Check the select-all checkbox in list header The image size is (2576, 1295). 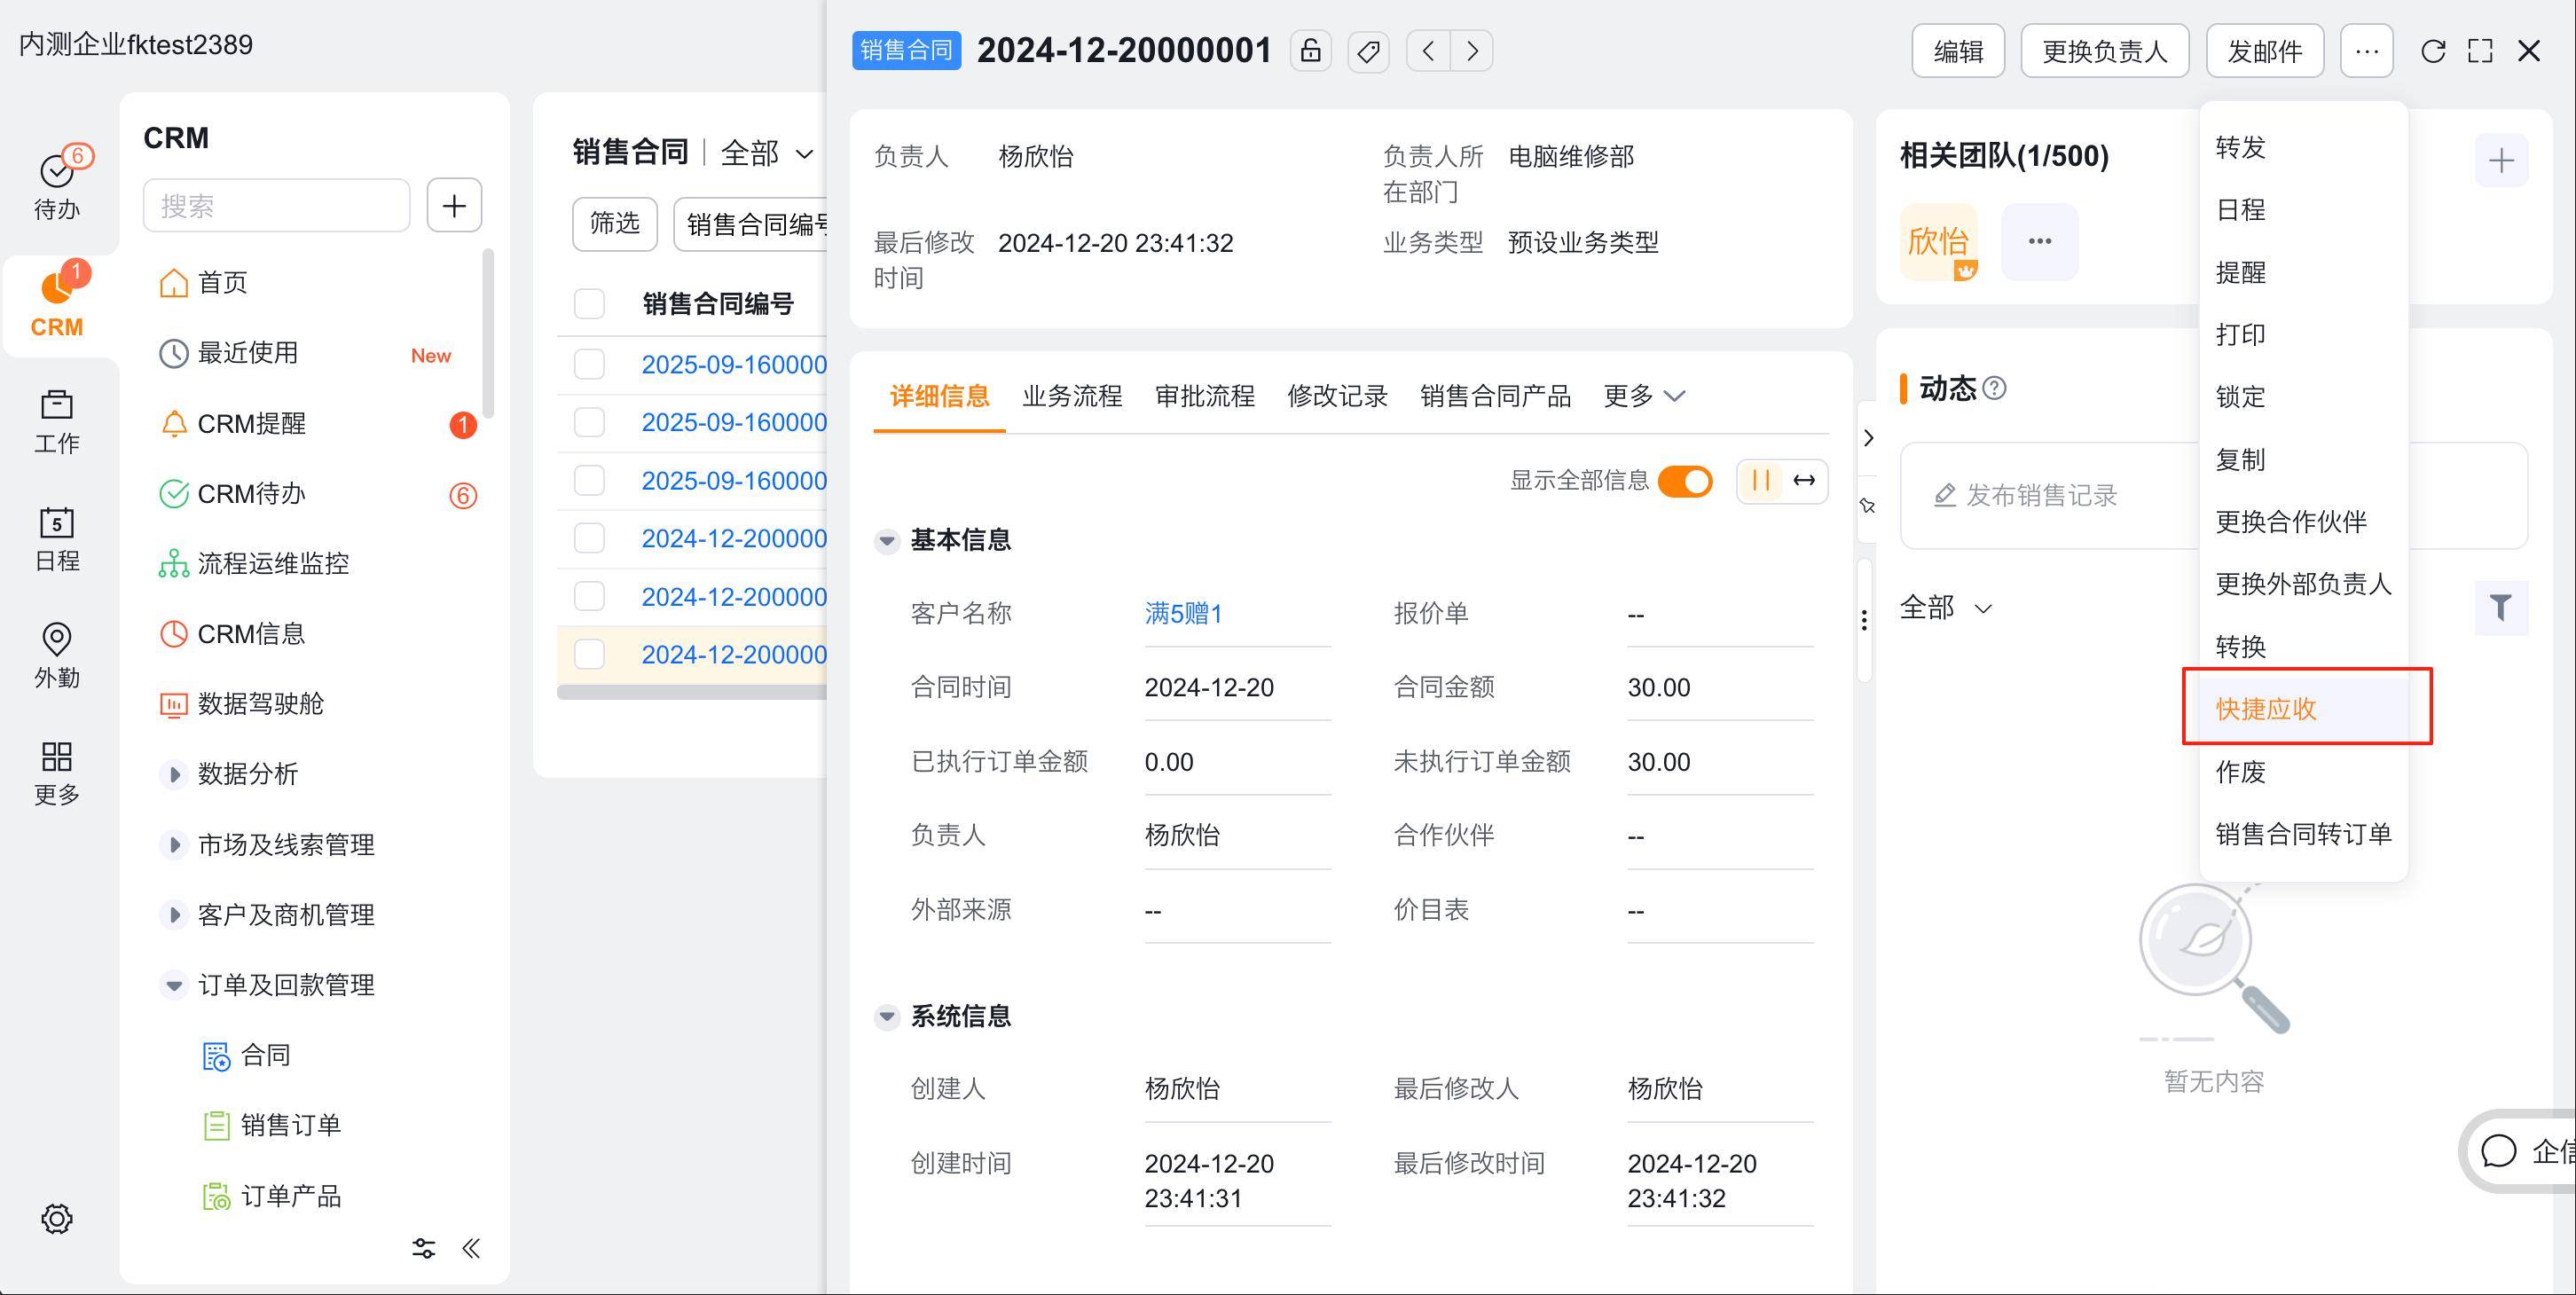(x=589, y=303)
